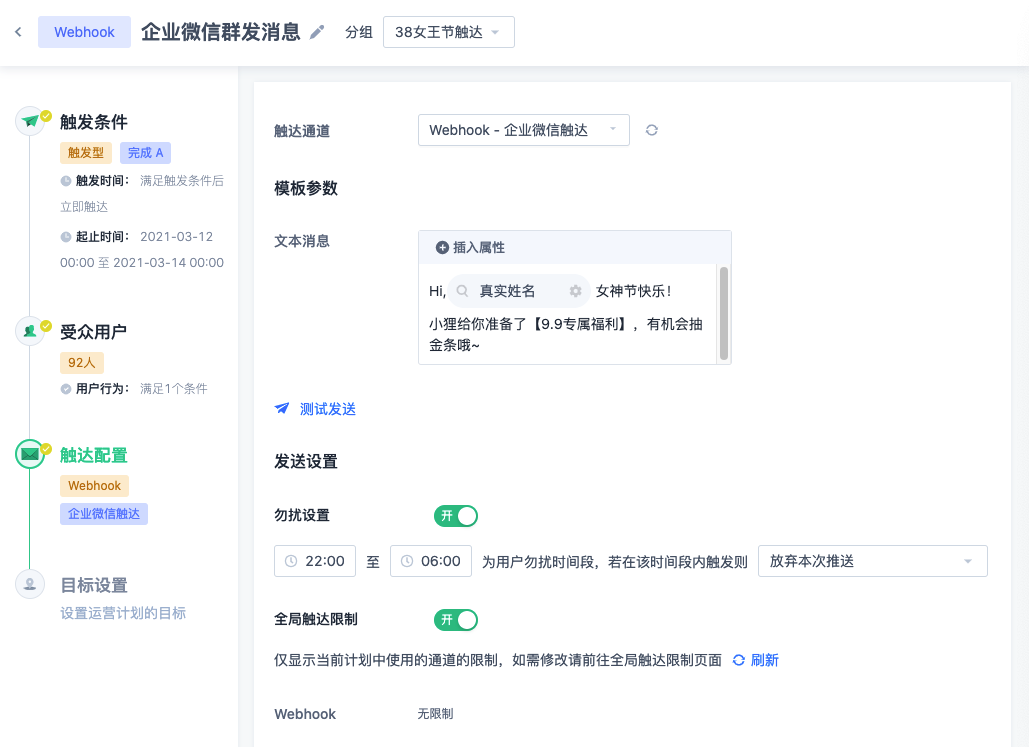
Task: Click the 满足1个条件 text
Action: coord(174,389)
